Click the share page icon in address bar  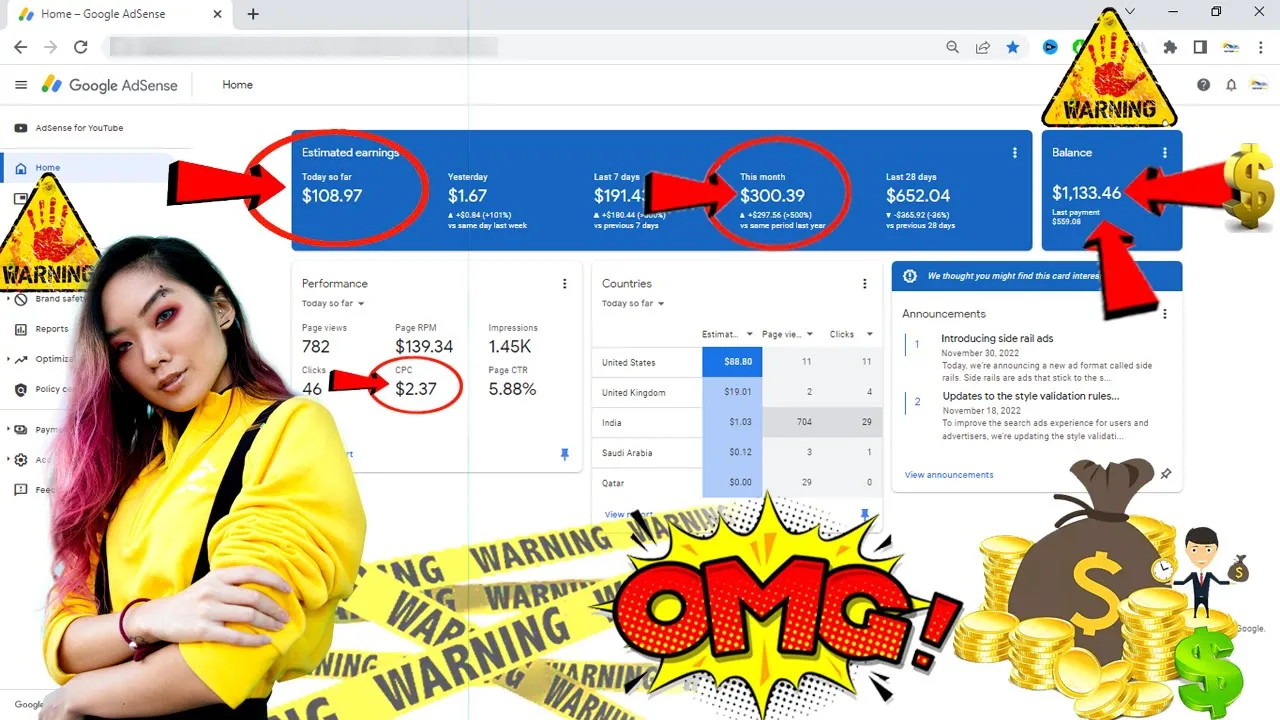click(x=983, y=47)
